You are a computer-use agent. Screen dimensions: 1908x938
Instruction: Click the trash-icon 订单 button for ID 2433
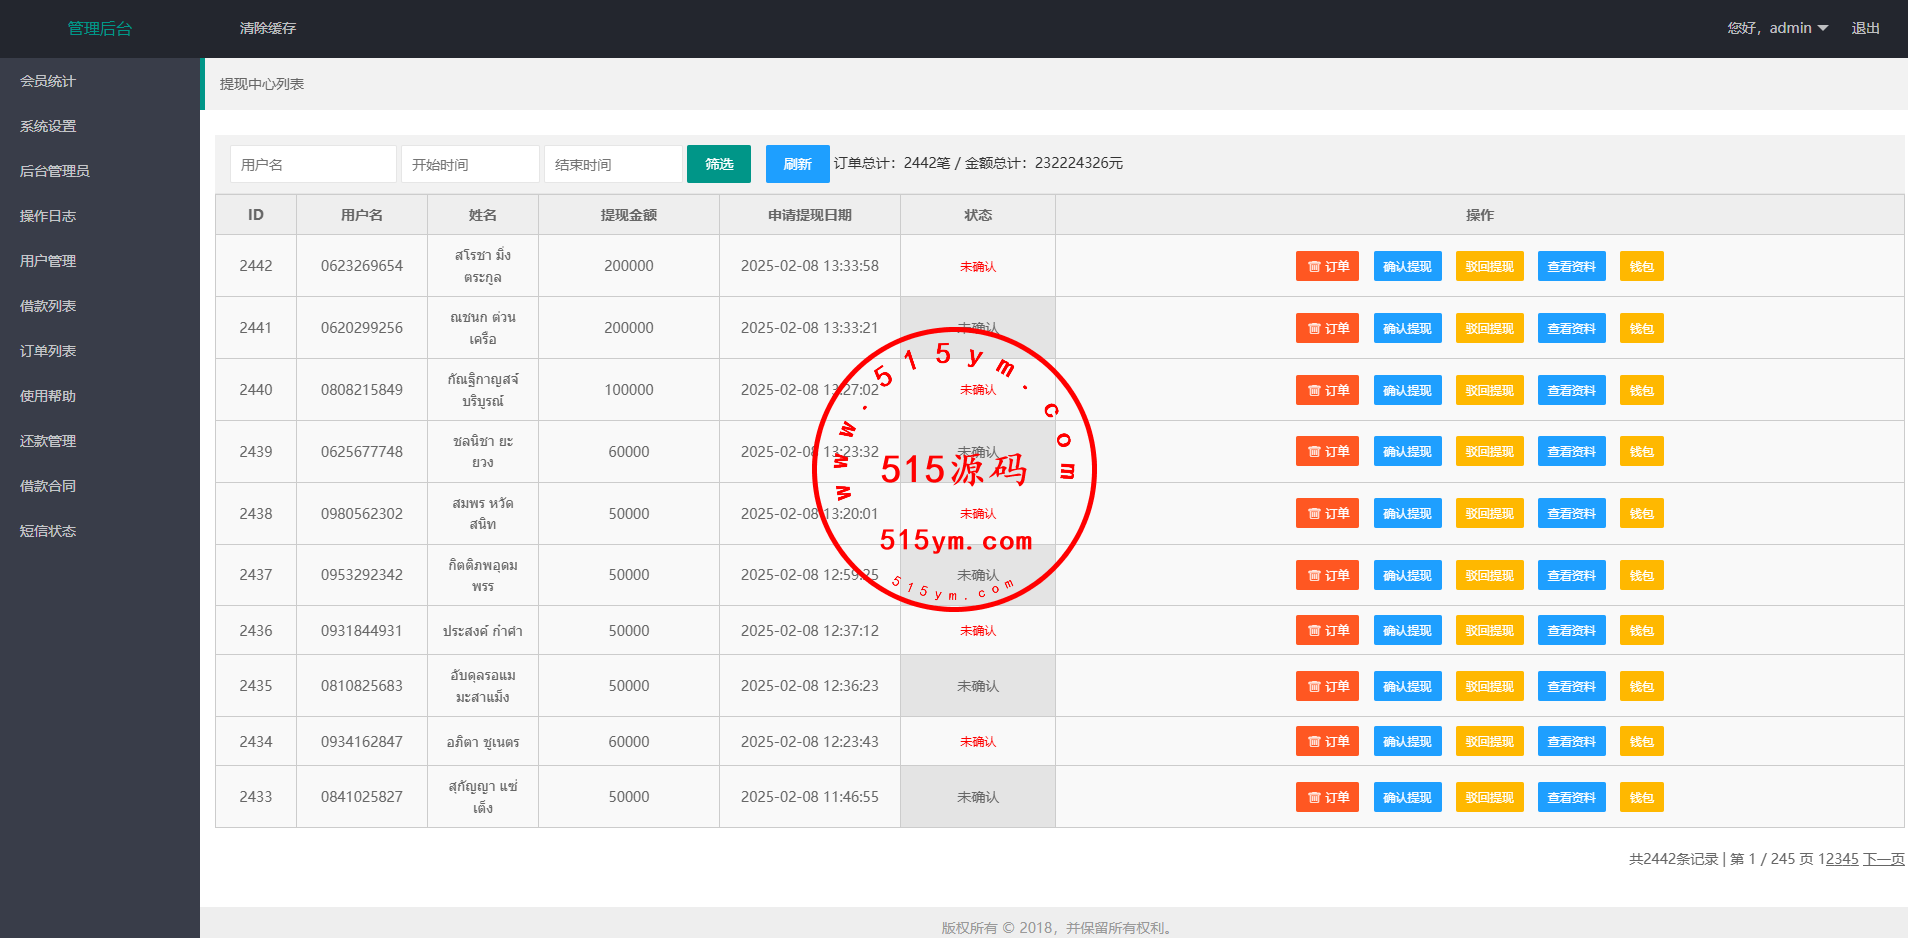pyautogui.click(x=1327, y=798)
